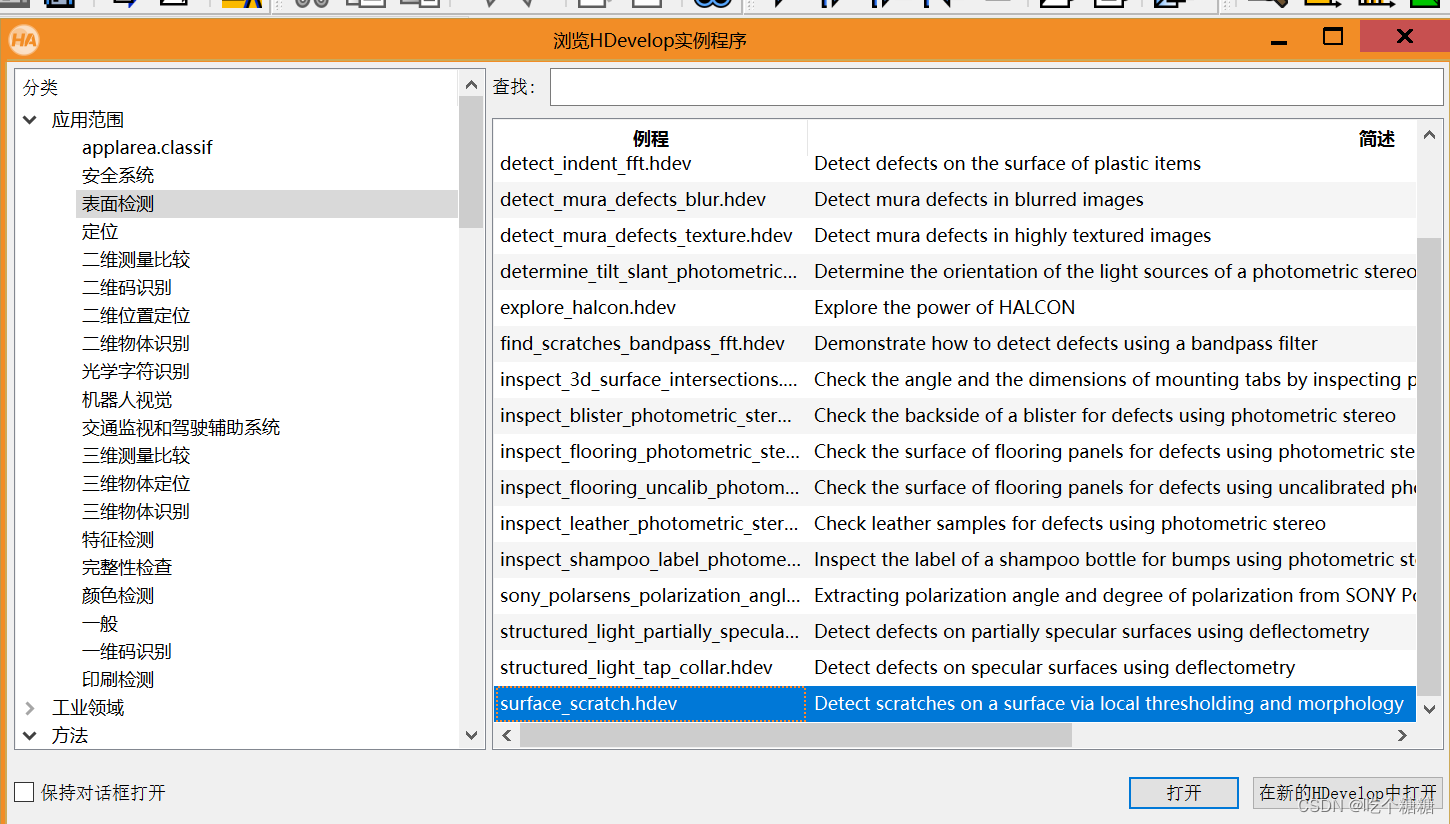Select structured_light_partially_specula example
Viewport: 1450px width, 824px height.
(x=649, y=632)
